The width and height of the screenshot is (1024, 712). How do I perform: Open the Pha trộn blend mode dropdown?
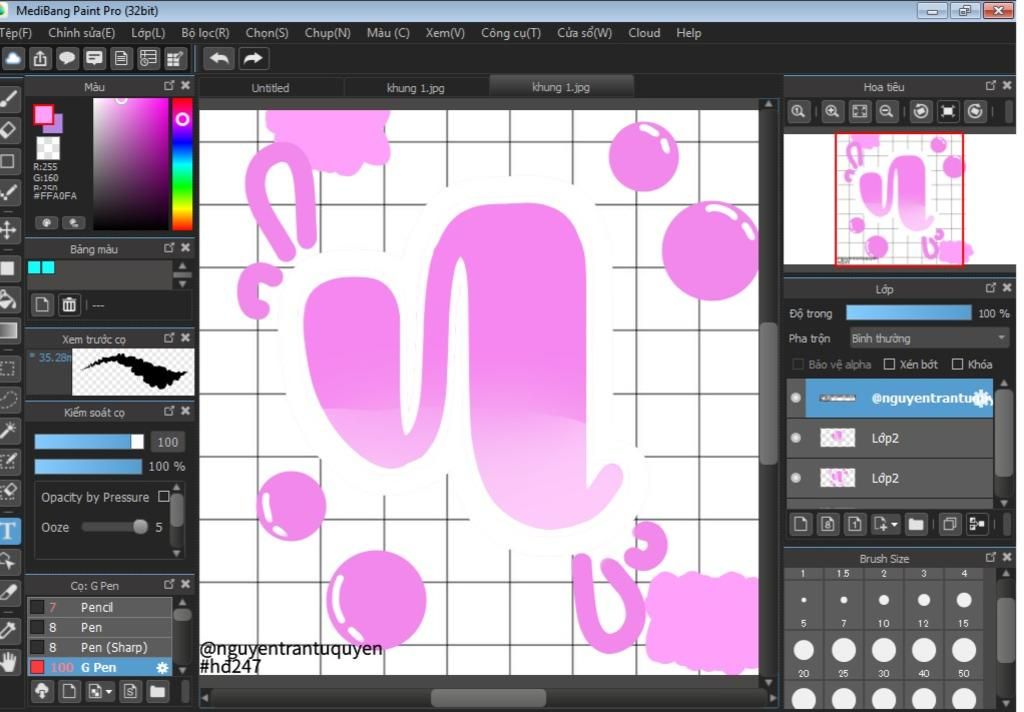tap(928, 338)
